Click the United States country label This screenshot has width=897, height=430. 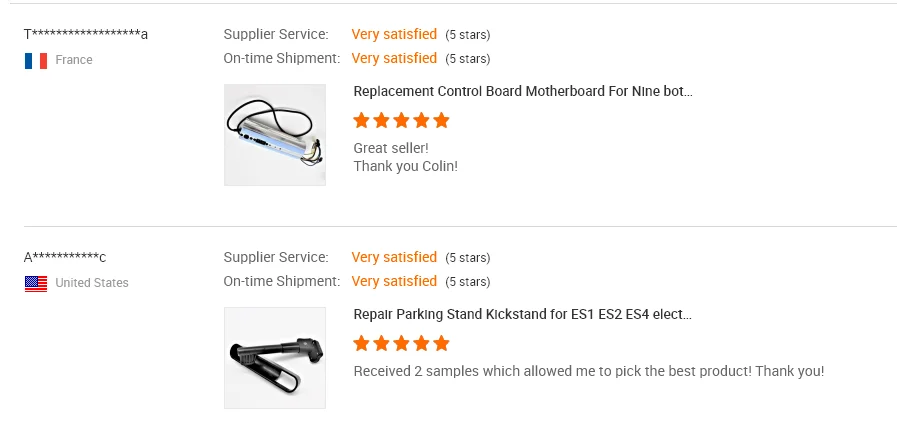click(92, 283)
